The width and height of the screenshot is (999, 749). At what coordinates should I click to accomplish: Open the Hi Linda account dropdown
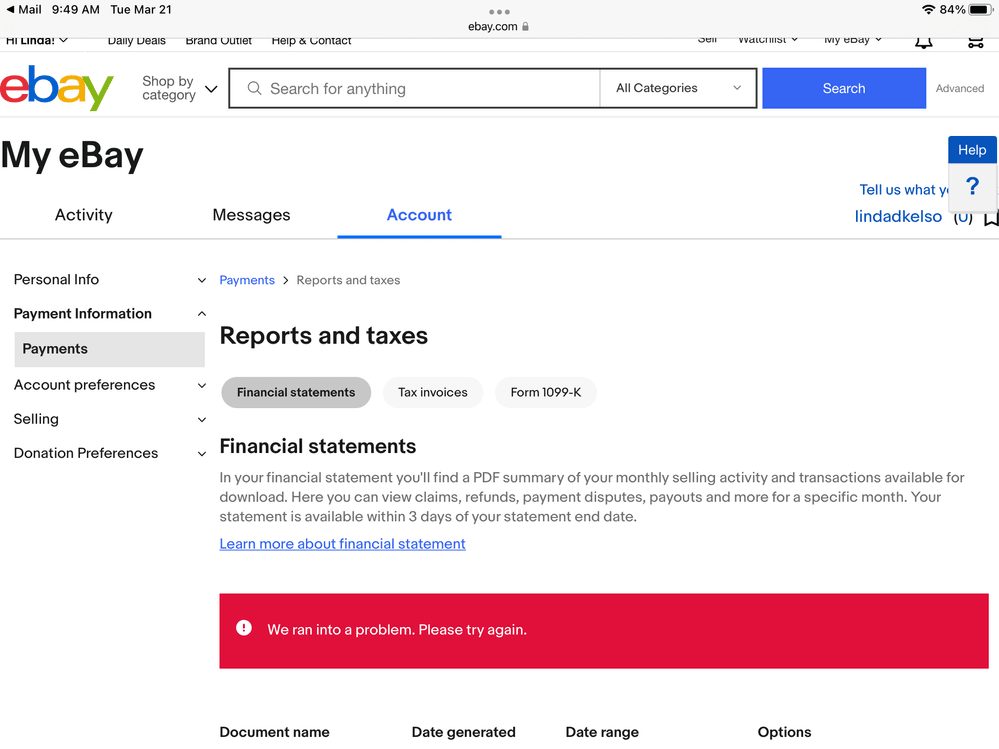click(x=36, y=41)
